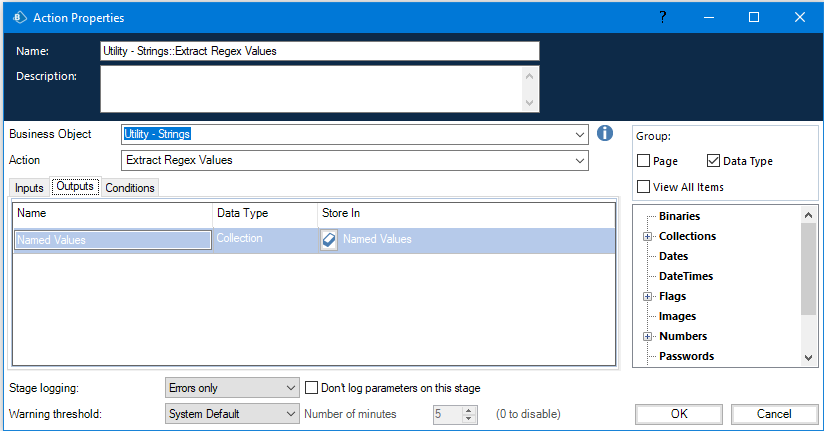Click the Blue Prism icon in title bar
The image size is (824, 431).
coord(16,17)
